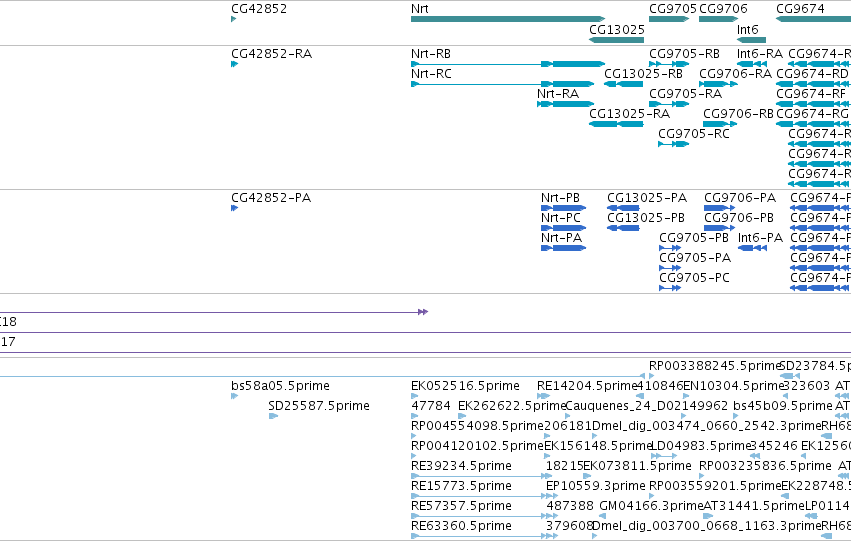The height and width of the screenshot is (541, 851).
Task: Click the RP003559201.5prime EST label
Action: click(715, 487)
